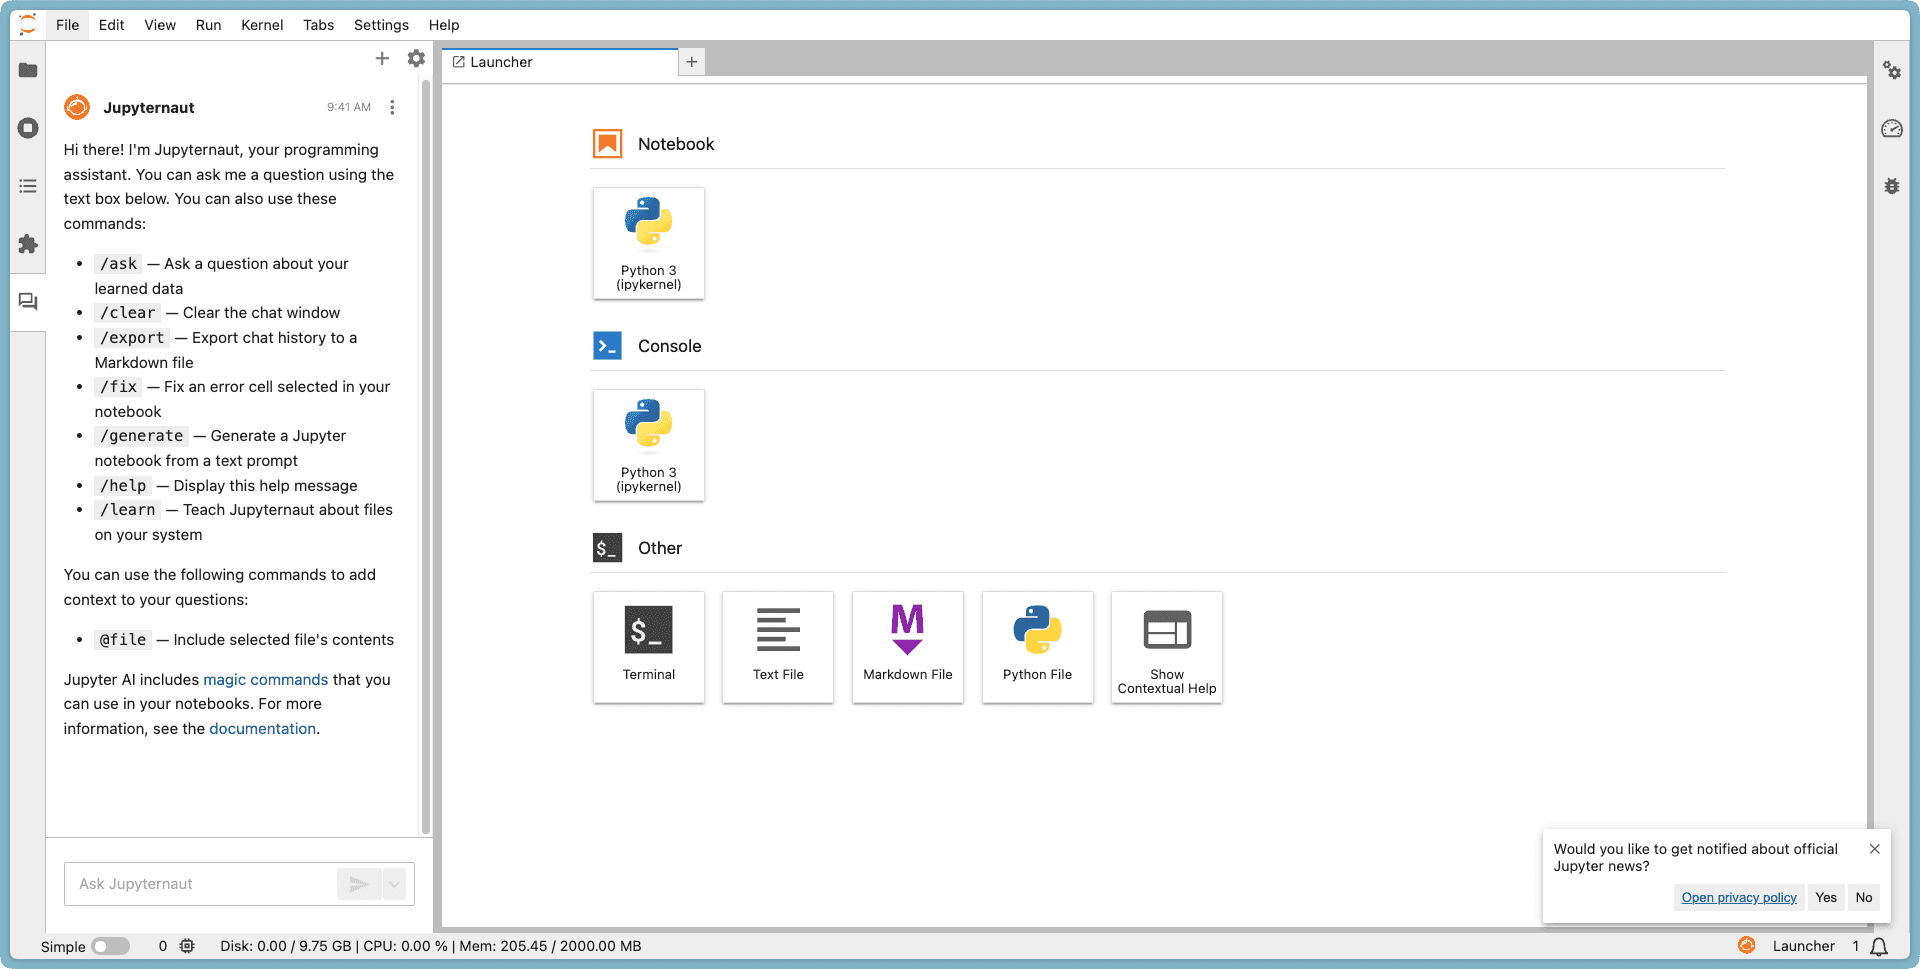Click Jupyternaut icon in status bar

point(1747,946)
